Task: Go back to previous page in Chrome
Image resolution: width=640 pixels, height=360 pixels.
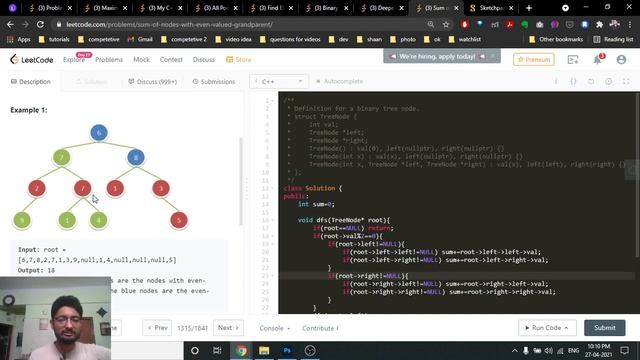Action: pyautogui.click(x=10, y=24)
